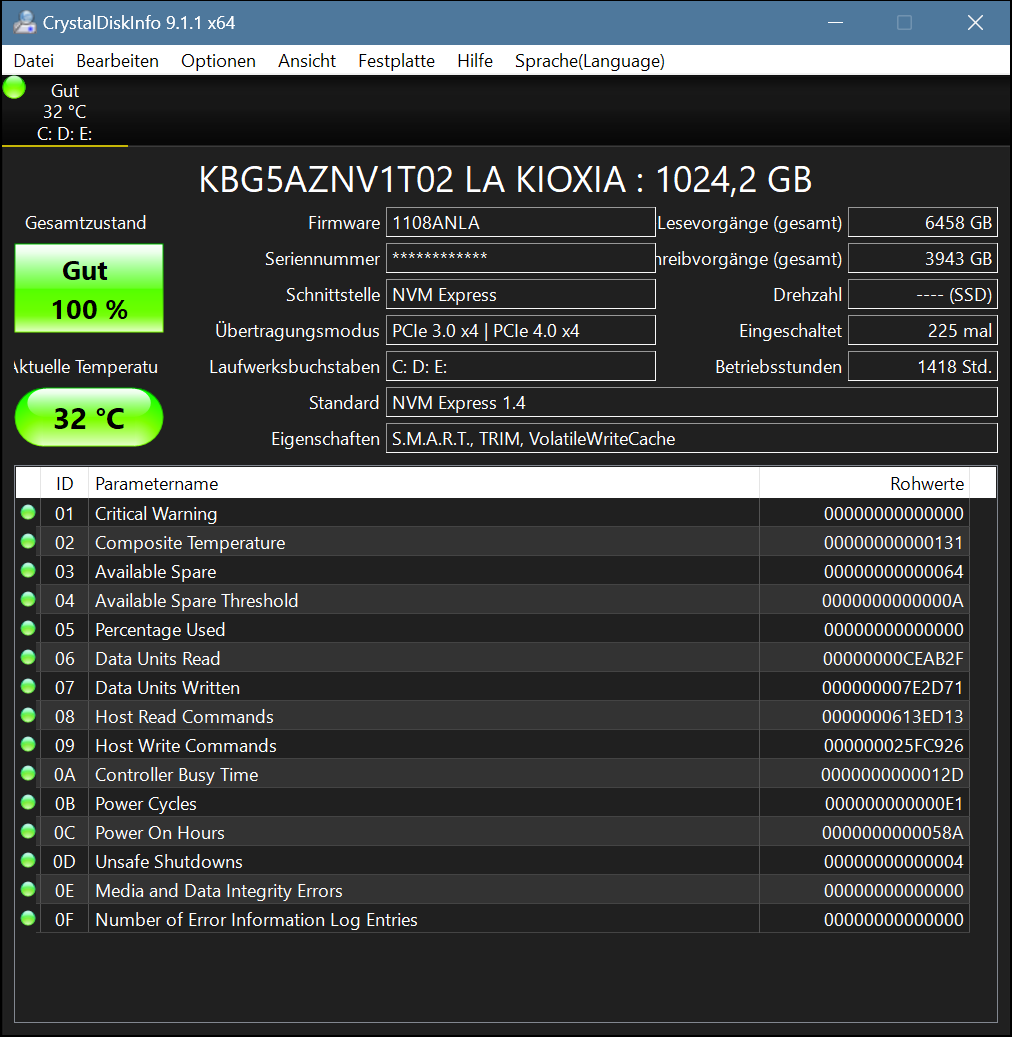Click the Drehzahl value ---- (SSD)
1012x1037 pixels.
(x=923, y=294)
